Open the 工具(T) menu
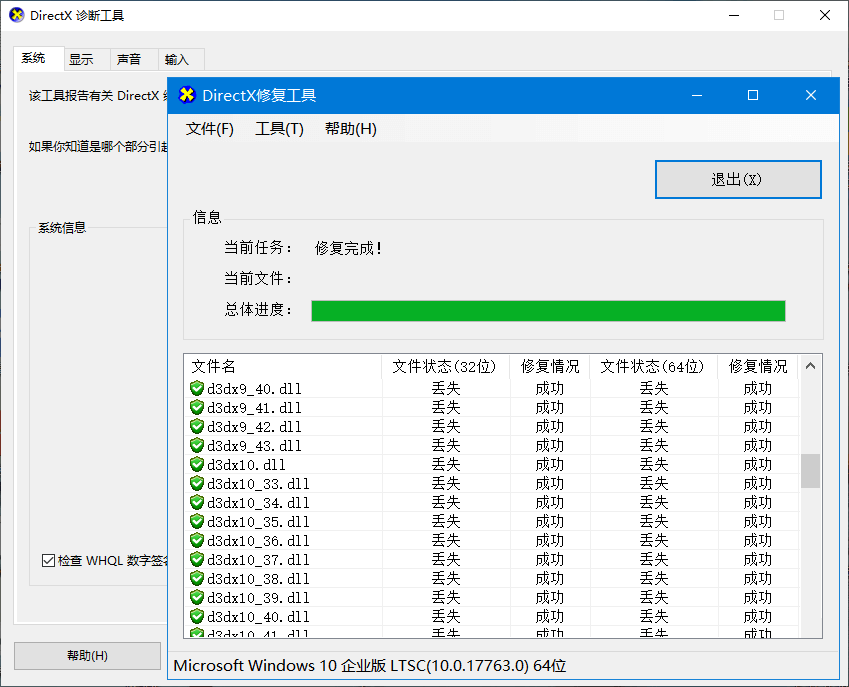Viewport: 849px width, 687px height. (x=279, y=129)
